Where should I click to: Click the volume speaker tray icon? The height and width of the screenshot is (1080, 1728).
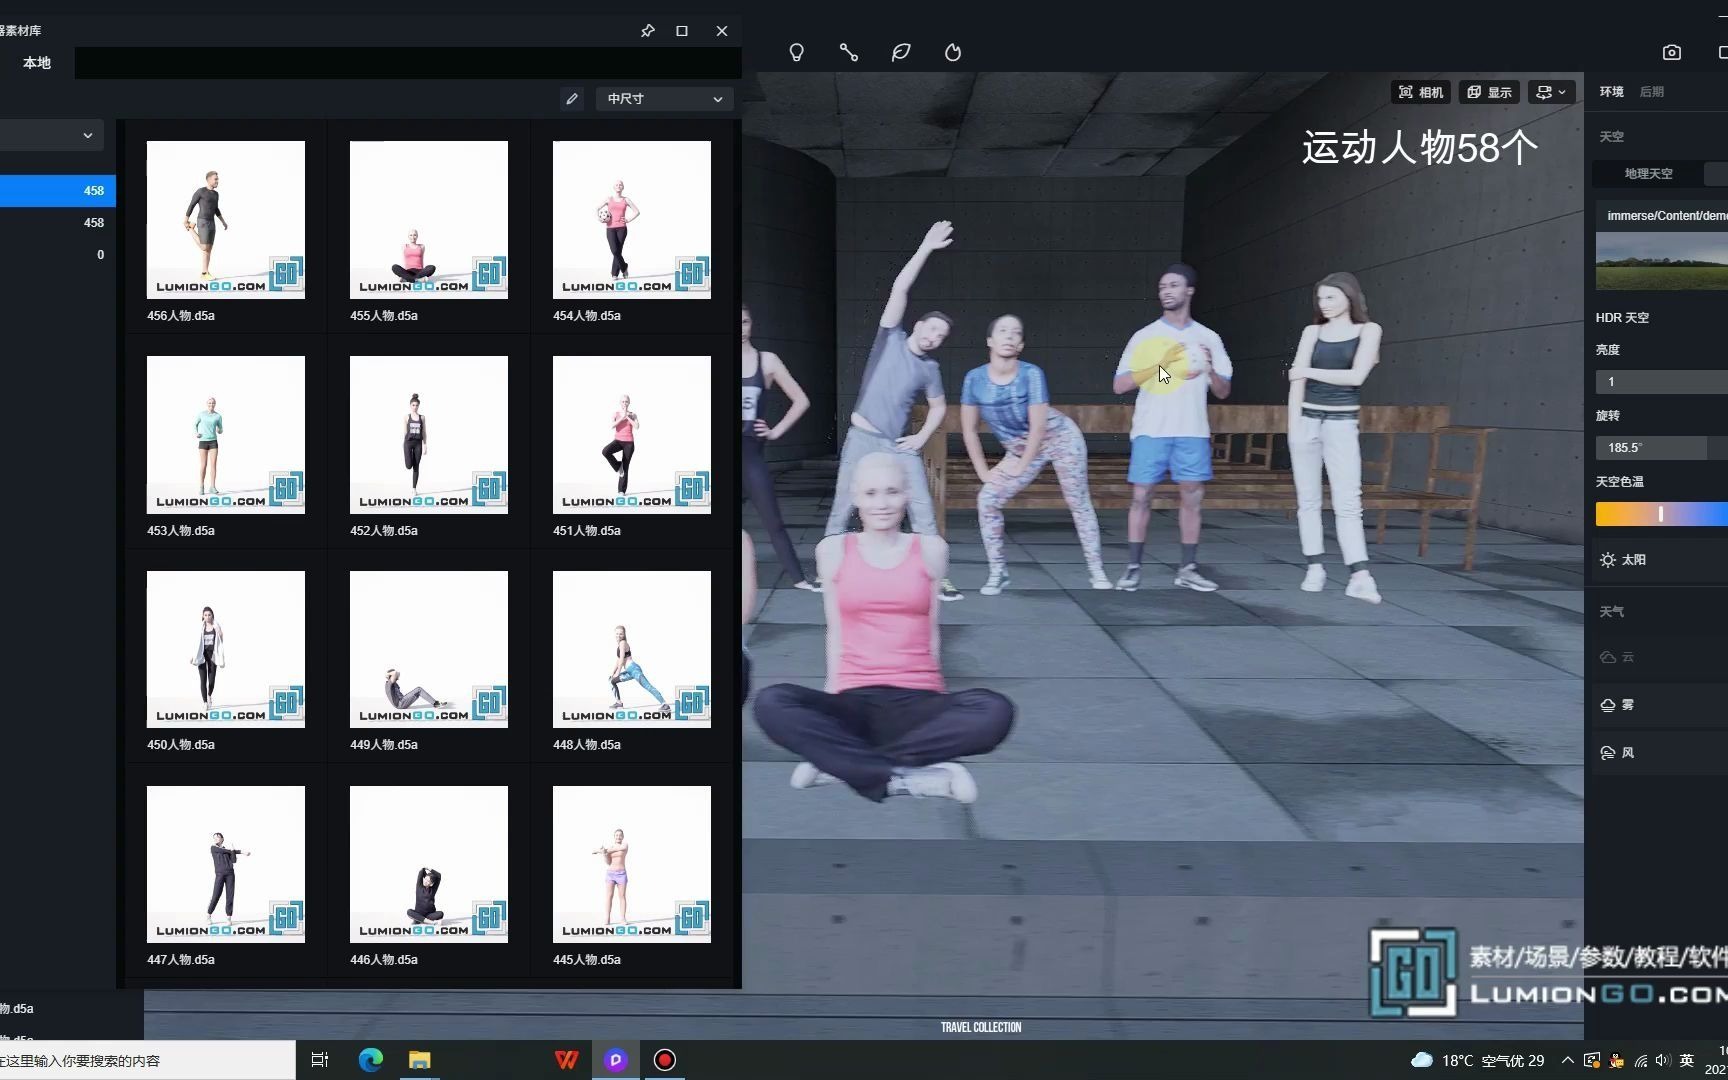click(x=1663, y=1060)
